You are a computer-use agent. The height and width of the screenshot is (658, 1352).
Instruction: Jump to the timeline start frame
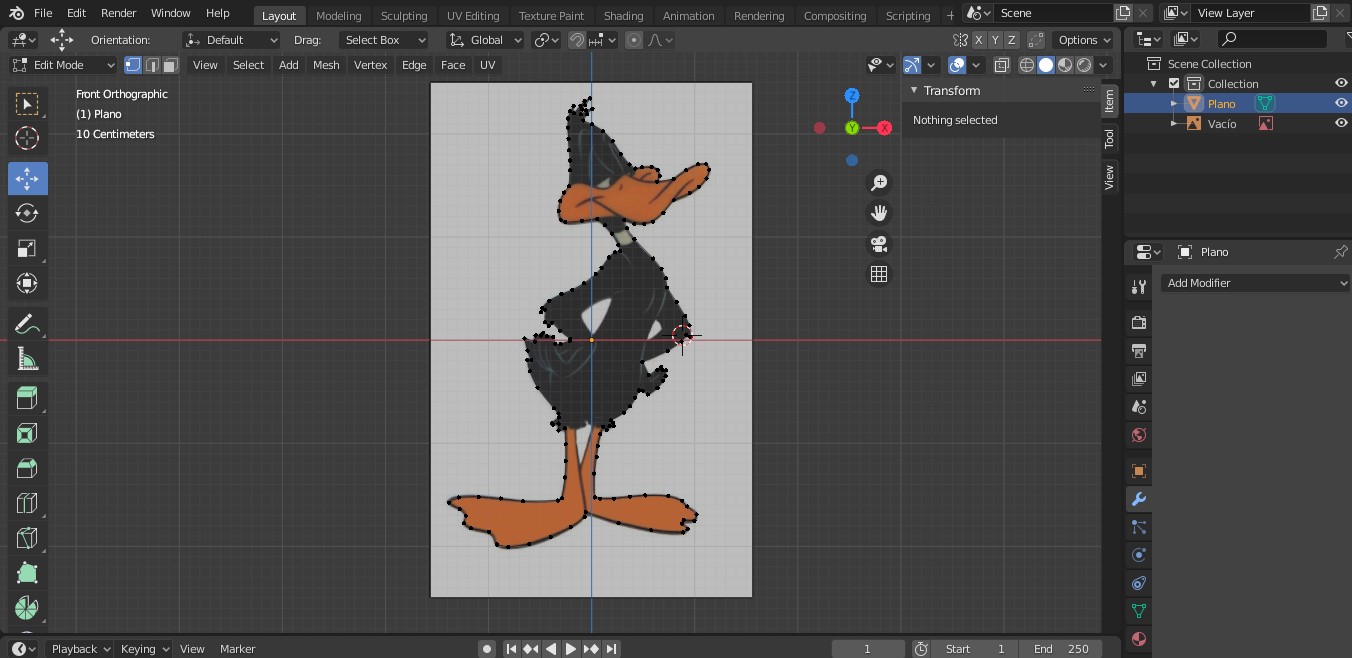point(511,649)
